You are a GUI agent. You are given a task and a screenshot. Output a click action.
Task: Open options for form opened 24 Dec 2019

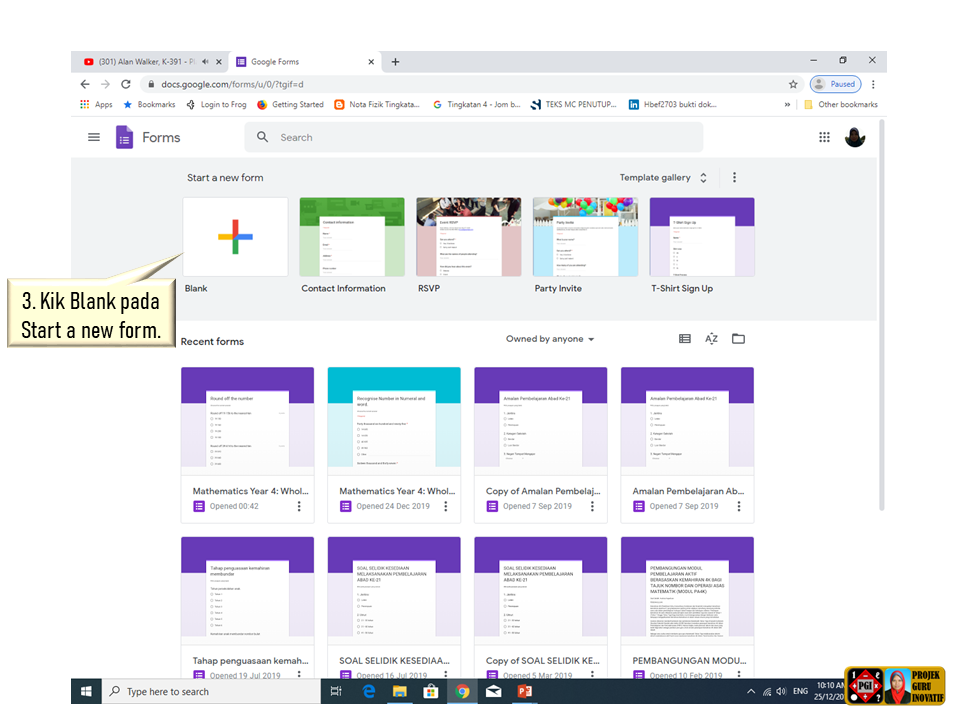point(445,506)
